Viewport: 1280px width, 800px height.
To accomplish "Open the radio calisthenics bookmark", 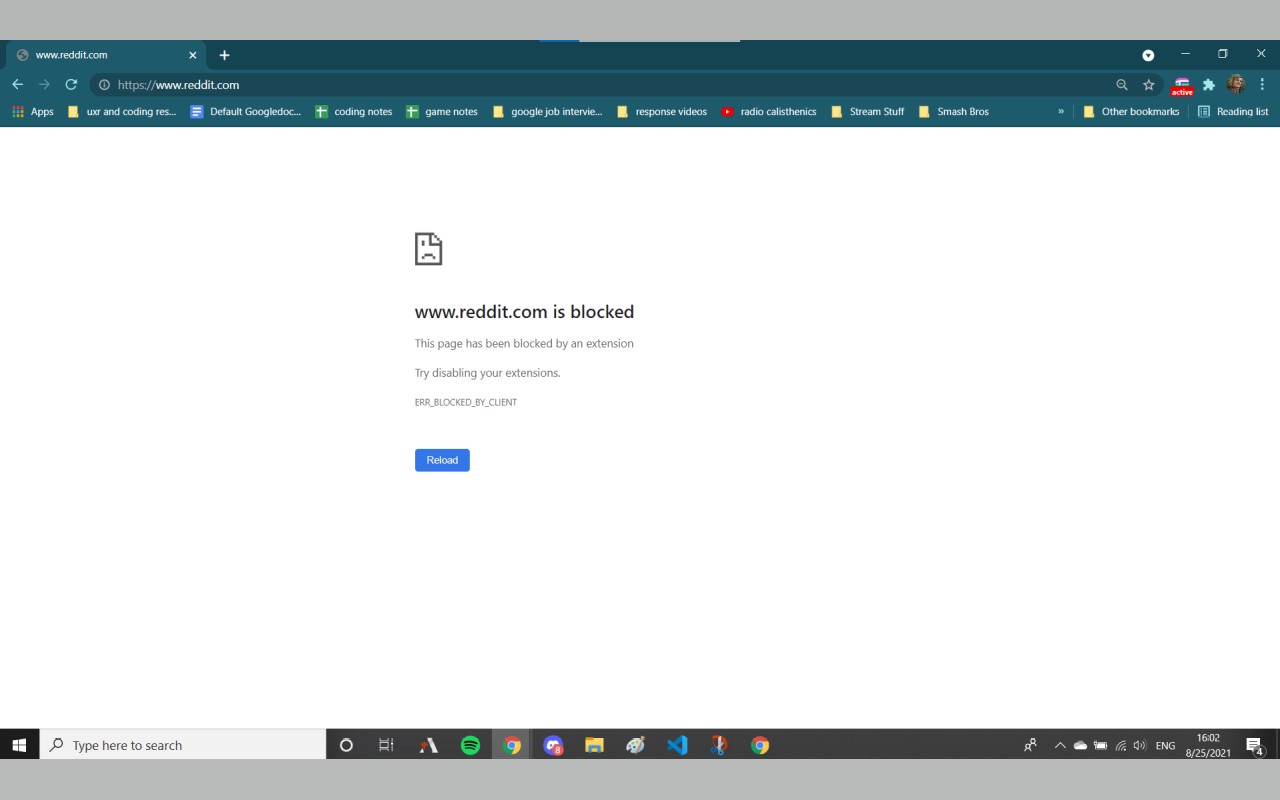I will [x=769, y=112].
